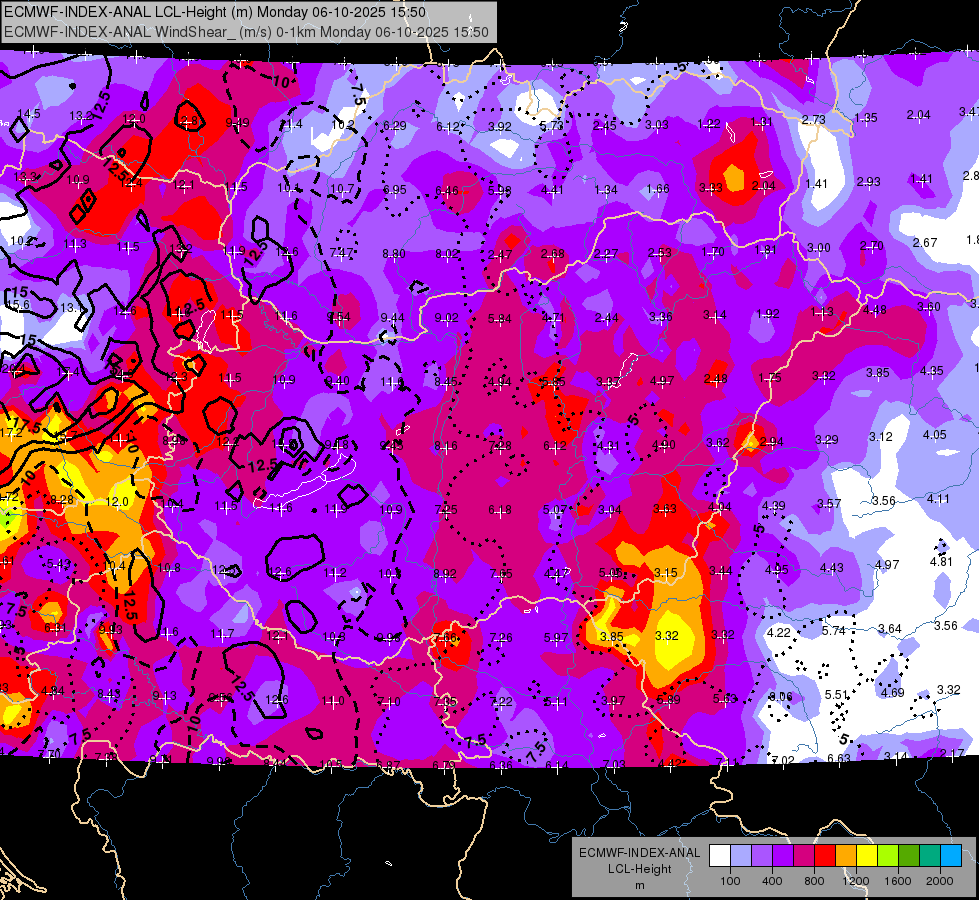Select the grid value 7.10
The image size is (979, 900).
pos(388,701)
